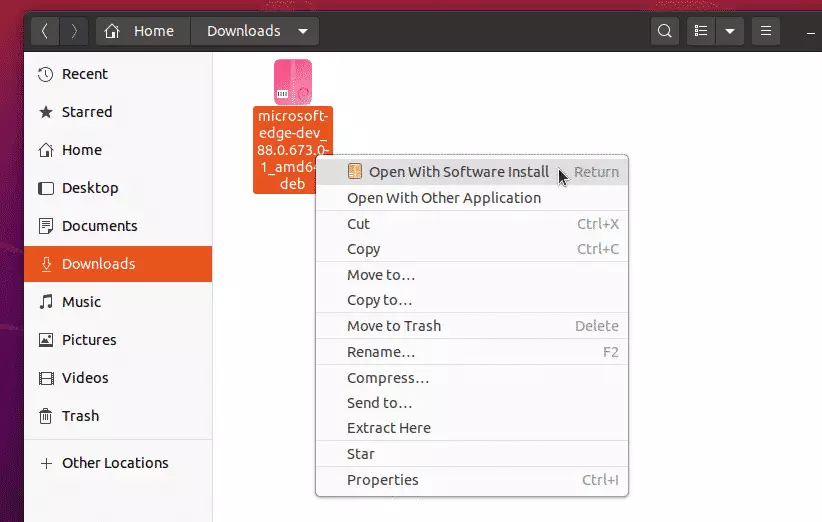Click the Desktop icon in sidebar
The image size is (822, 522).
click(x=46, y=188)
